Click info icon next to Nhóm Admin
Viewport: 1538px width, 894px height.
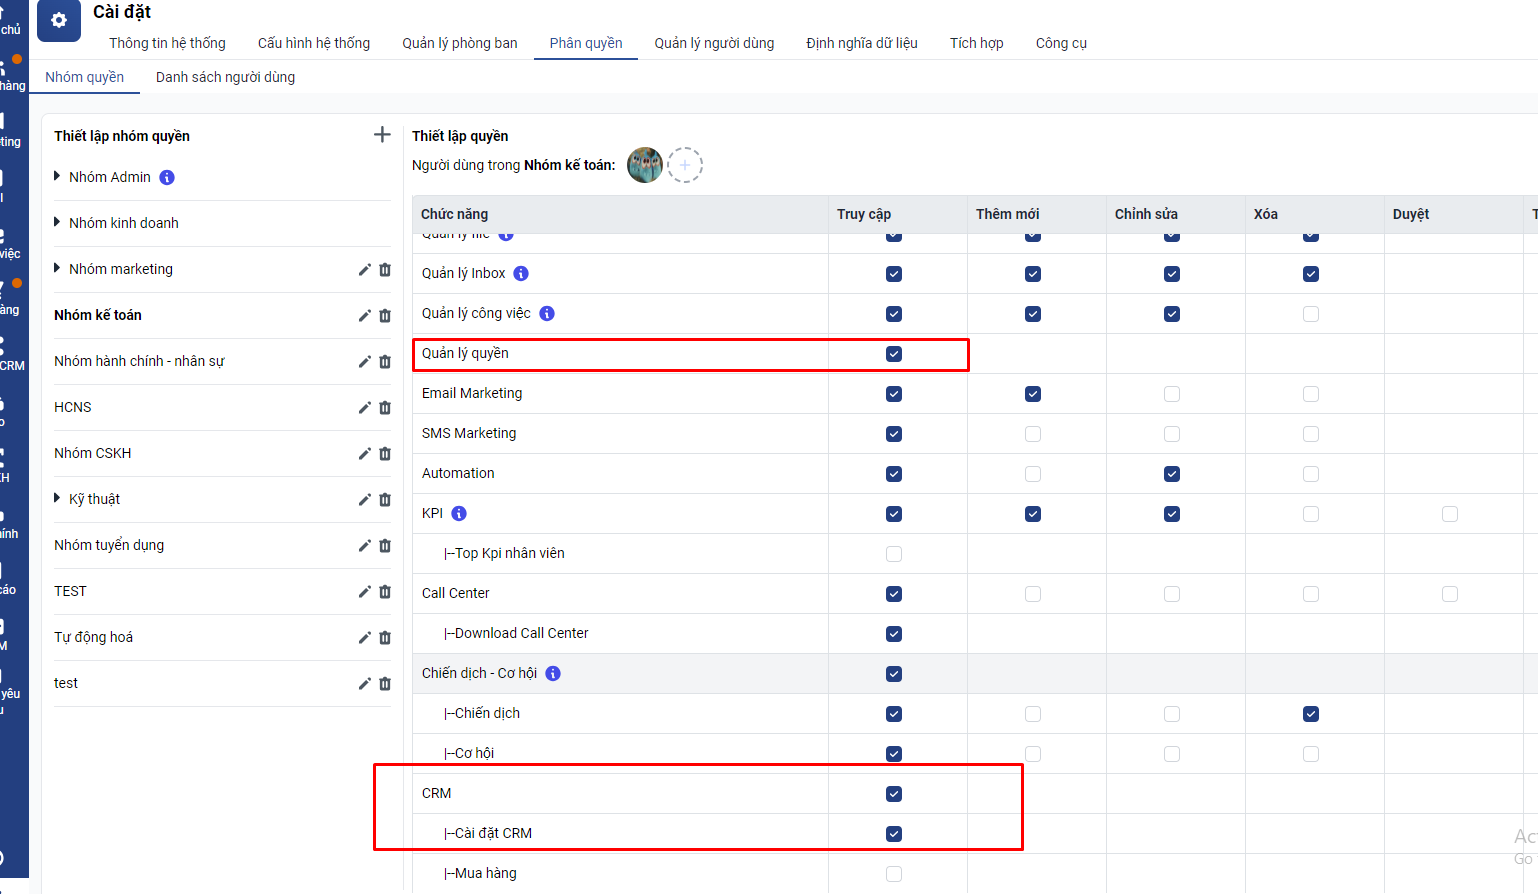tap(167, 178)
